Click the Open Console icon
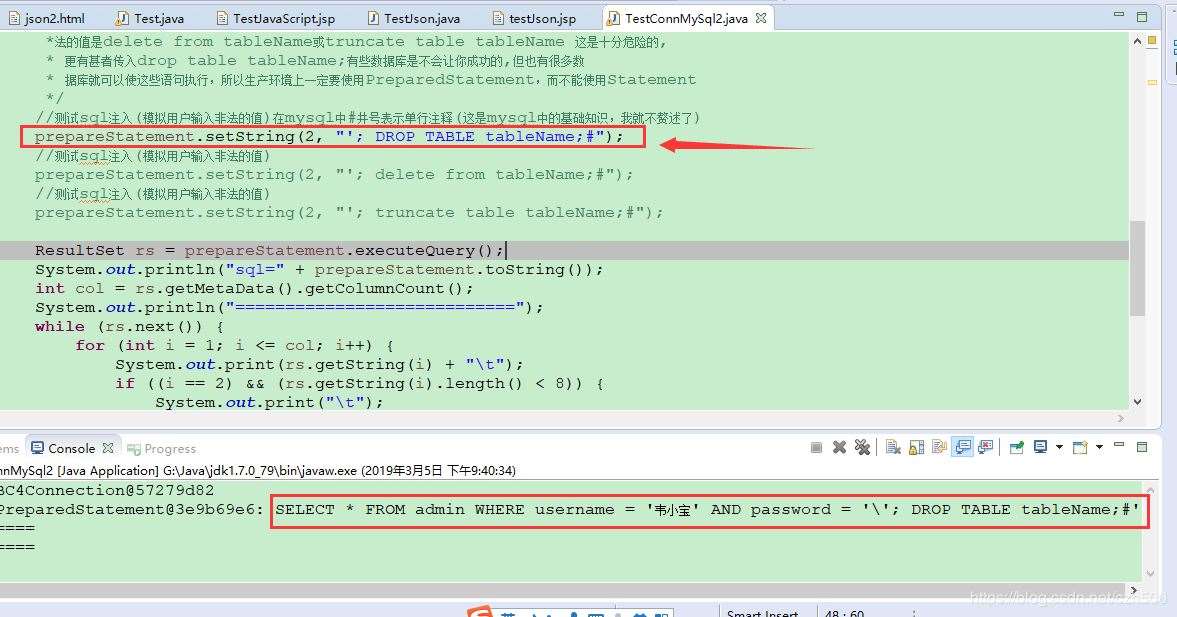1177x617 pixels. [x=1078, y=447]
